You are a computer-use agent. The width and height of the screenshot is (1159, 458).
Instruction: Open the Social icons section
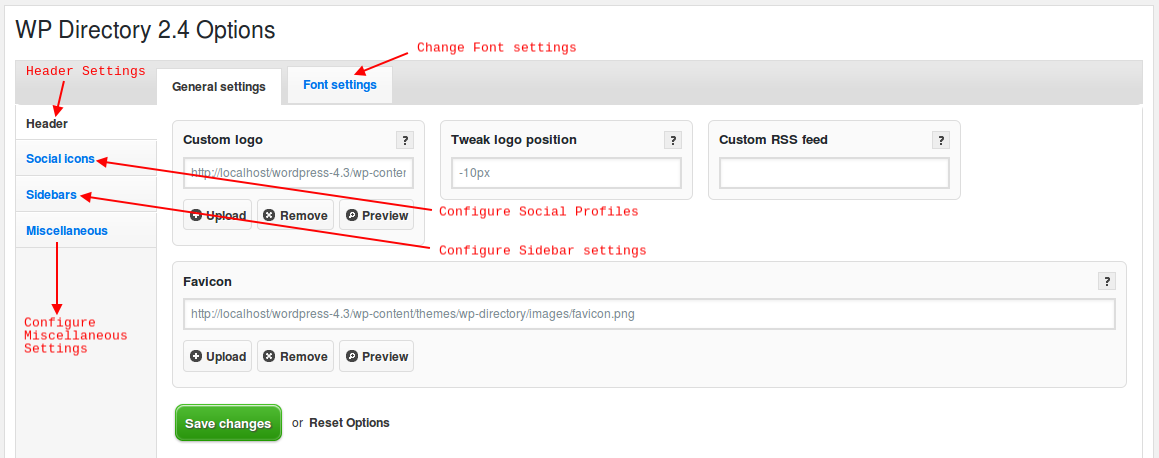(x=61, y=159)
